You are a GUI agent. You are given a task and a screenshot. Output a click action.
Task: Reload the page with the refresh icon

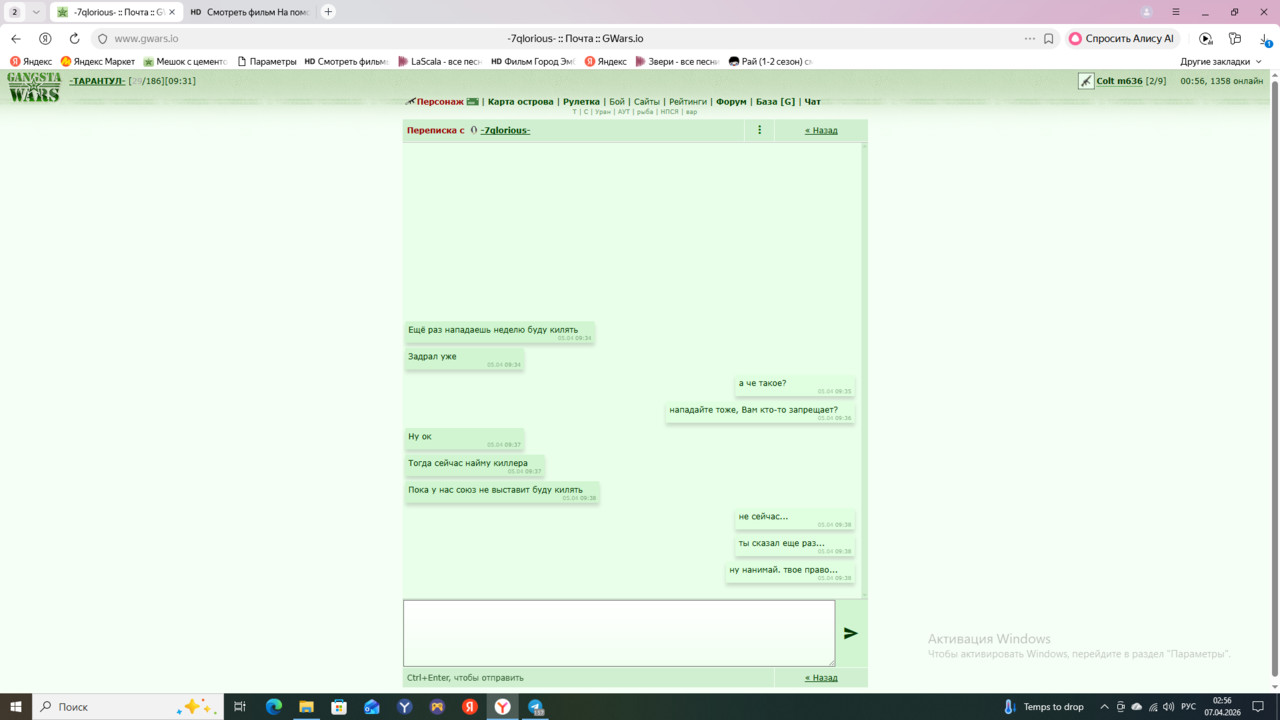[x=74, y=39]
